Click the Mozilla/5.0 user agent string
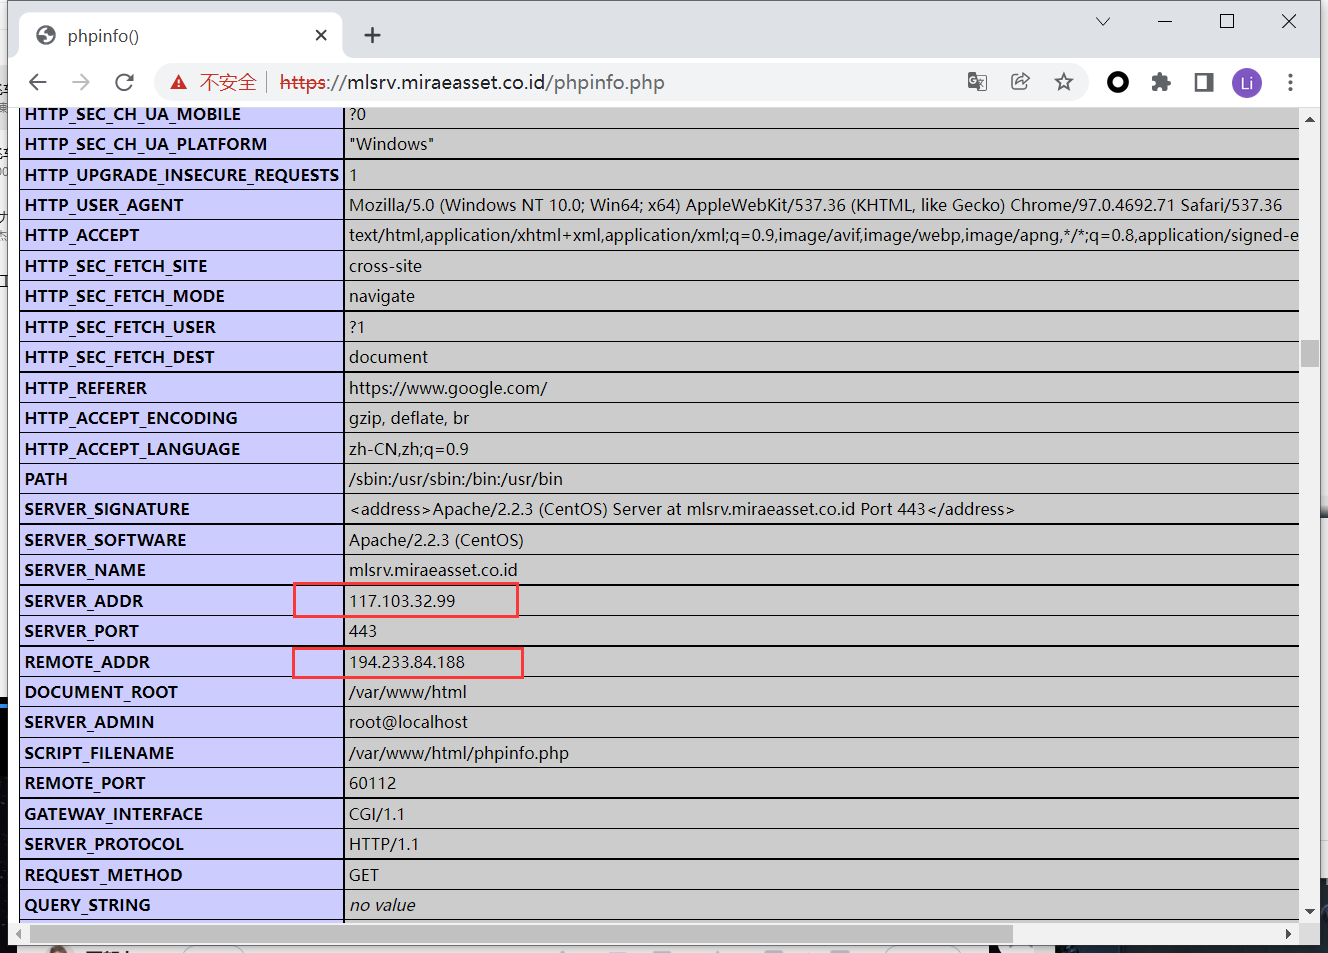This screenshot has height=953, width=1328. coord(815,205)
